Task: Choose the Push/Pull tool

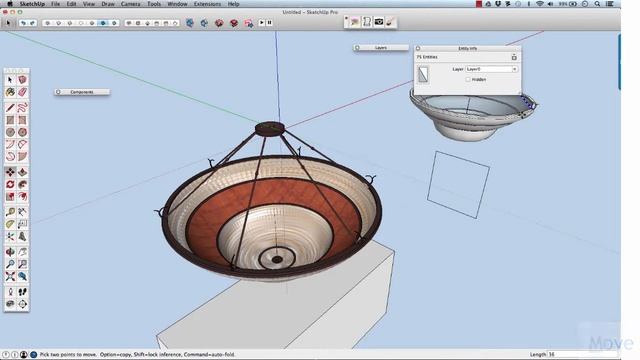Action: (22, 172)
